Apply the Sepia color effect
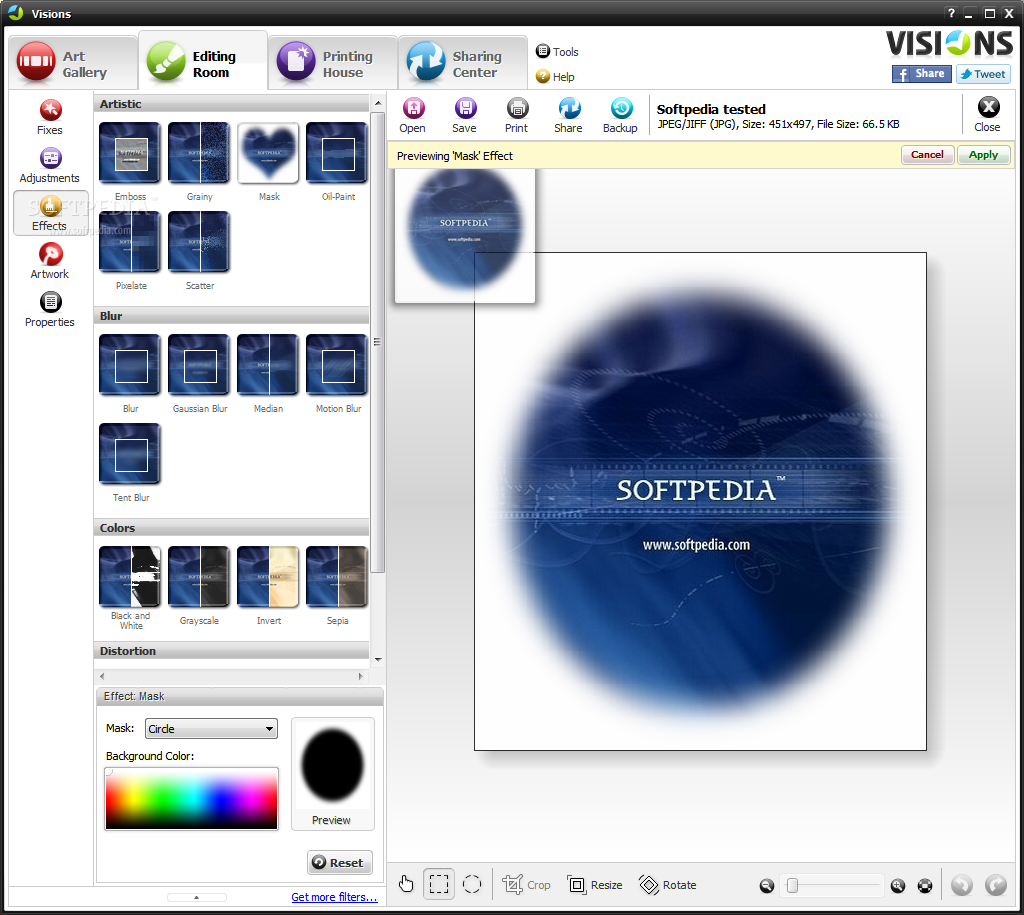 tap(337, 577)
